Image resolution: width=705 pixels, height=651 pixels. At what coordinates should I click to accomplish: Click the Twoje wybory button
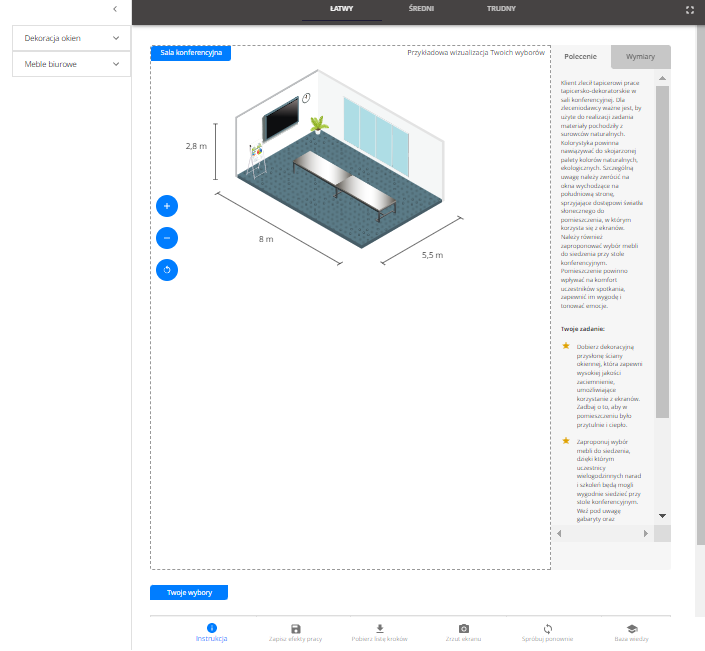(x=189, y=592)
